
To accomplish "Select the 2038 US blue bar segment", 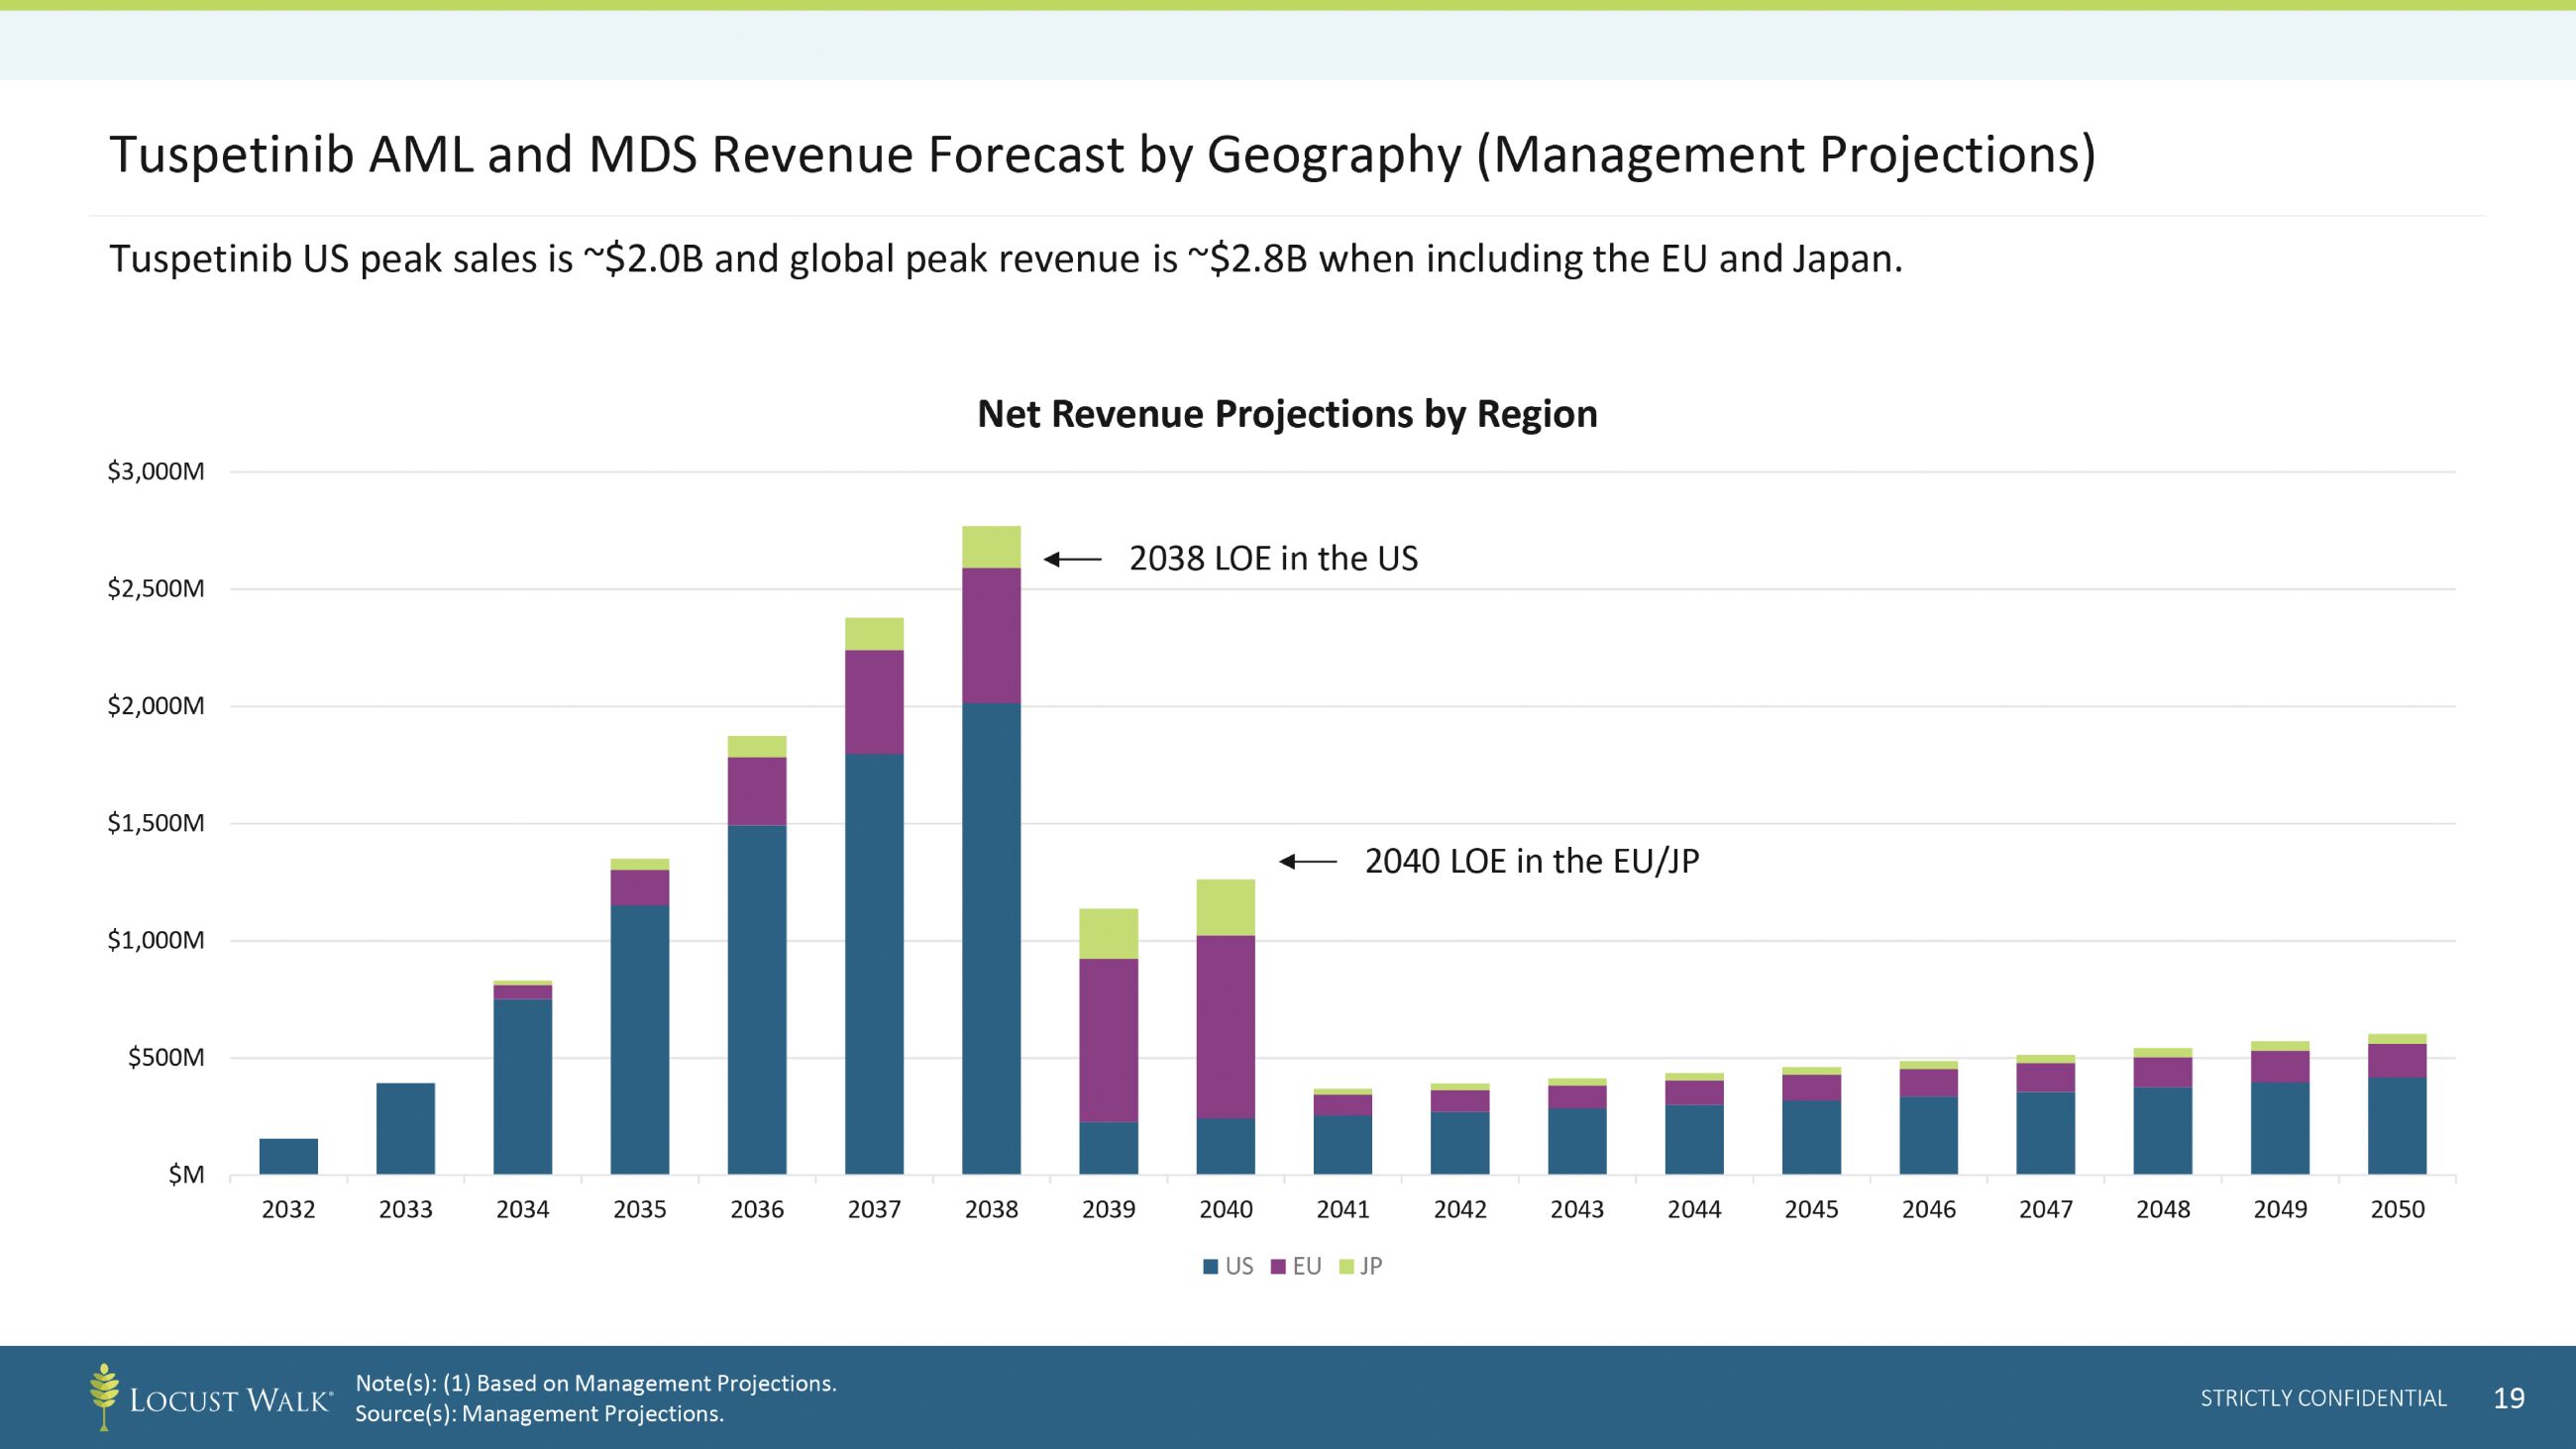I will pyautogui.click(x=991, y=938).
